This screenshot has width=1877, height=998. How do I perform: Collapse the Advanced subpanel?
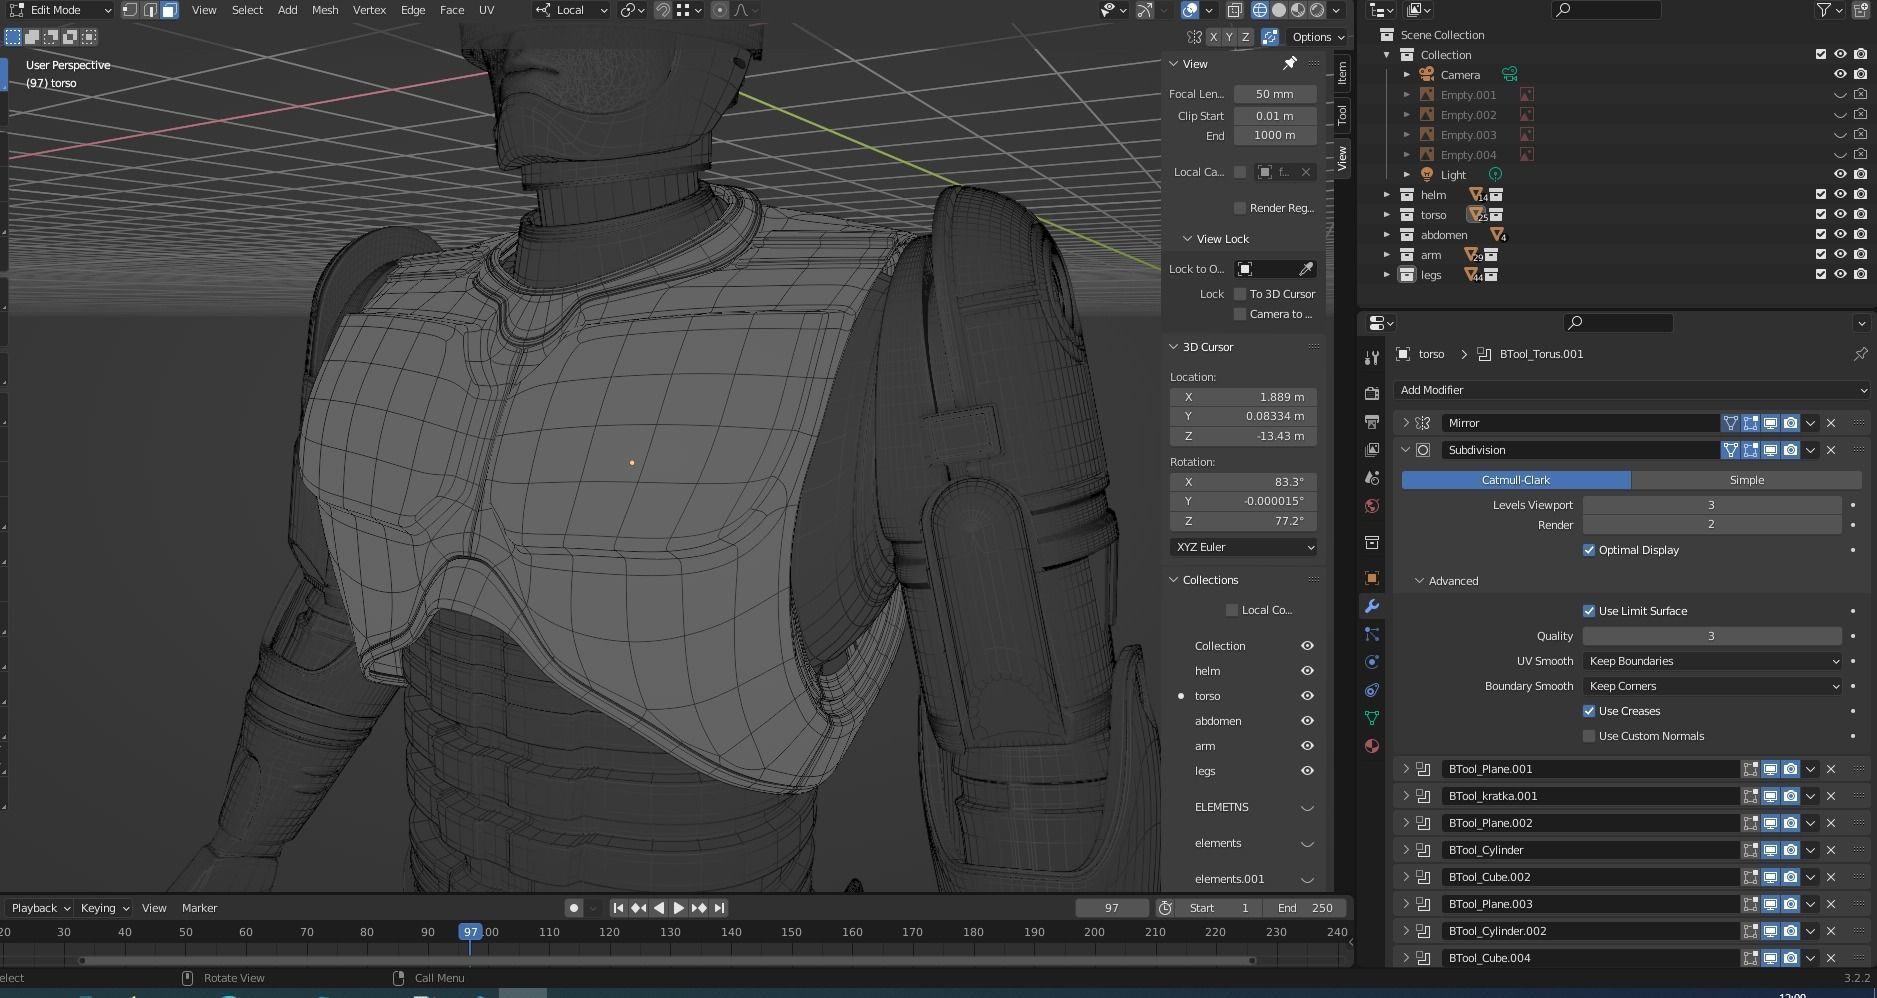pos(1419,581)
